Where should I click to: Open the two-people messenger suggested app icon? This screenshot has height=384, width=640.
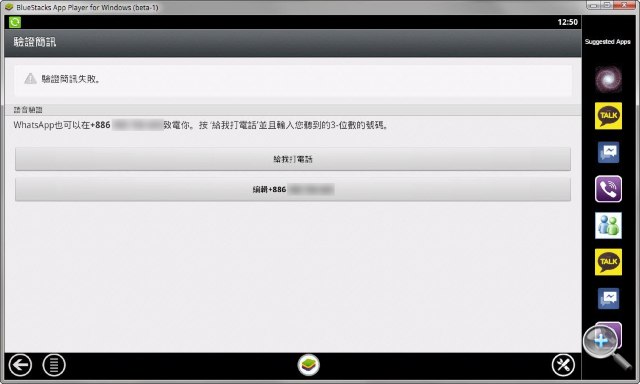pos(608,226)
